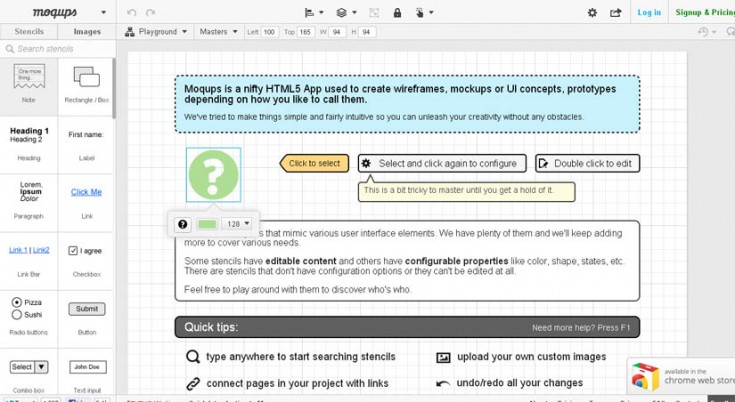Open the settings gear icon
Screen dimensions: 735x402
pos(592,13)
